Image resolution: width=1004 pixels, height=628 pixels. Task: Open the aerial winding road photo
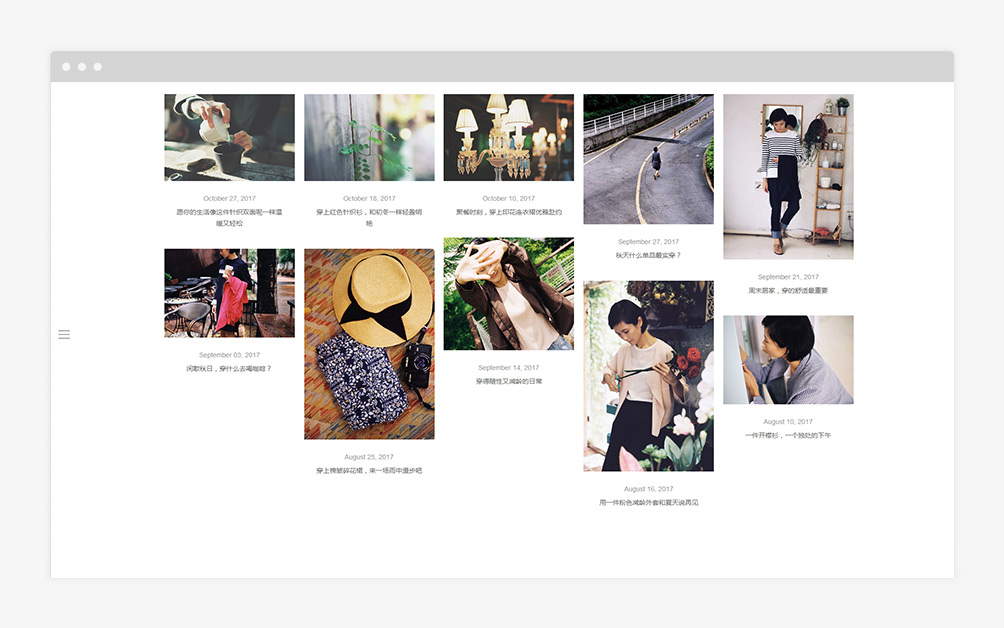click(x=648, y=159)
